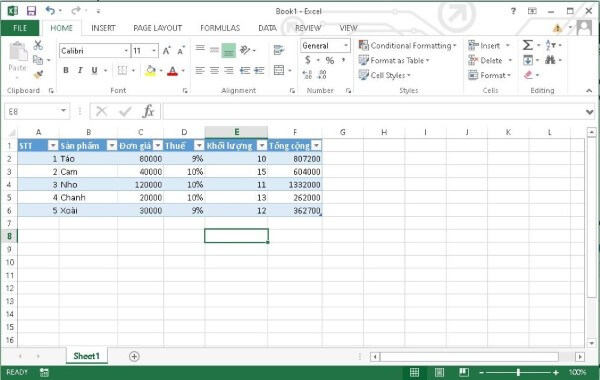The height and width of the screenshot is (380, 600).
Task: Add a new sheet with plus button
Action: (x=134, y=356)
